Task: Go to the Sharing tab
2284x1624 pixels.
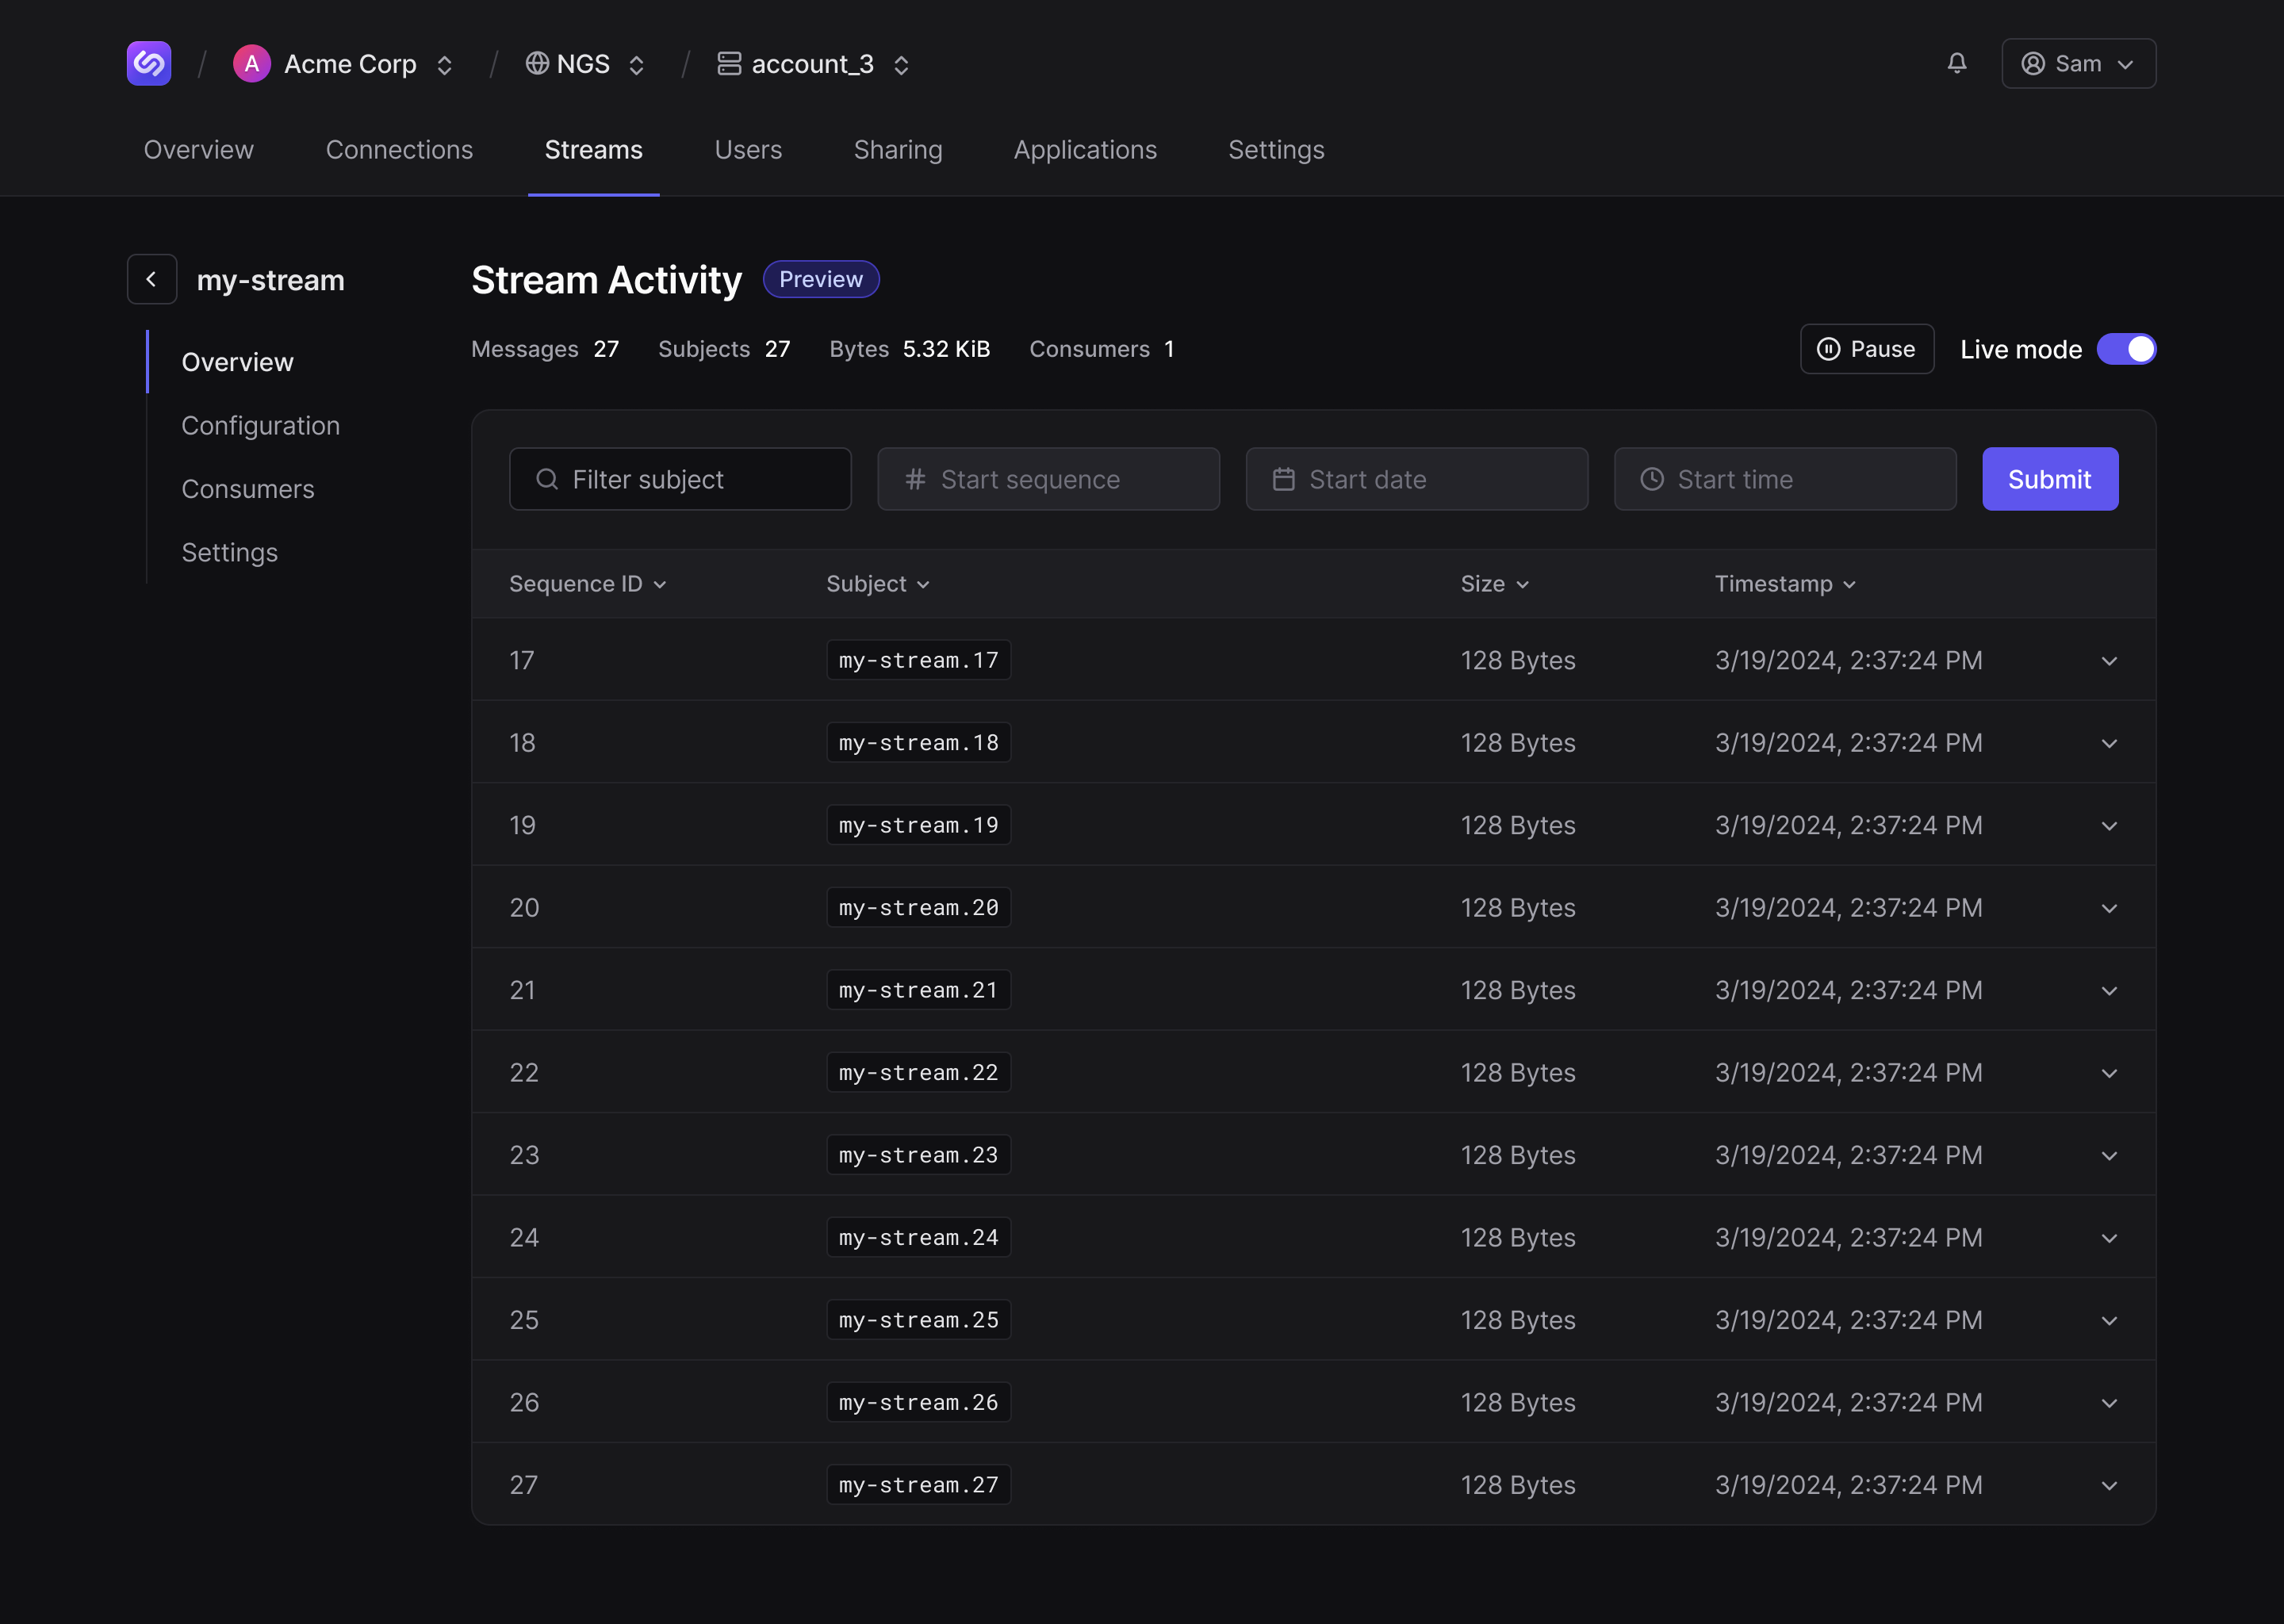Action: point(898,150)
